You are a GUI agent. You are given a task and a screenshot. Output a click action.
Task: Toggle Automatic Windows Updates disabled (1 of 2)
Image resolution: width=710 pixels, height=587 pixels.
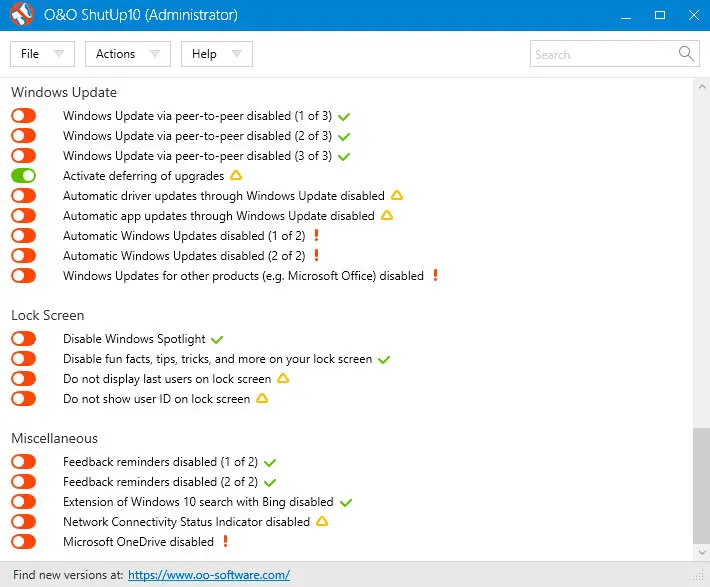(24, 236)
